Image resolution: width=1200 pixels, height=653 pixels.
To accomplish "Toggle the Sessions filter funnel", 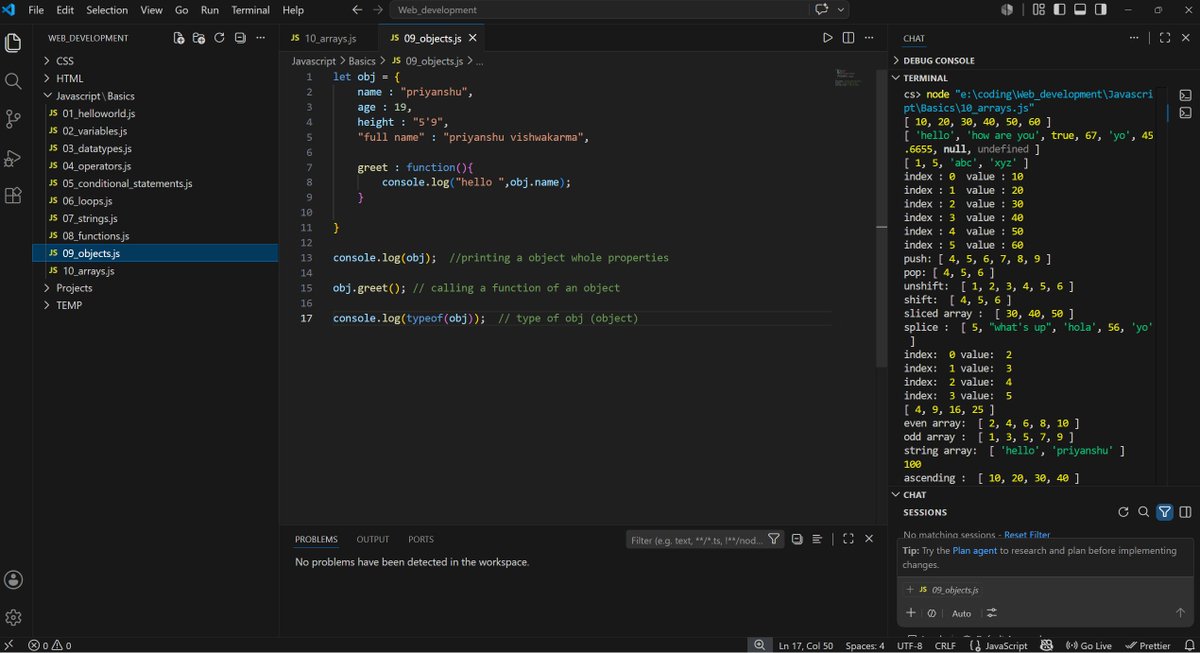I will coord(1165,512).
